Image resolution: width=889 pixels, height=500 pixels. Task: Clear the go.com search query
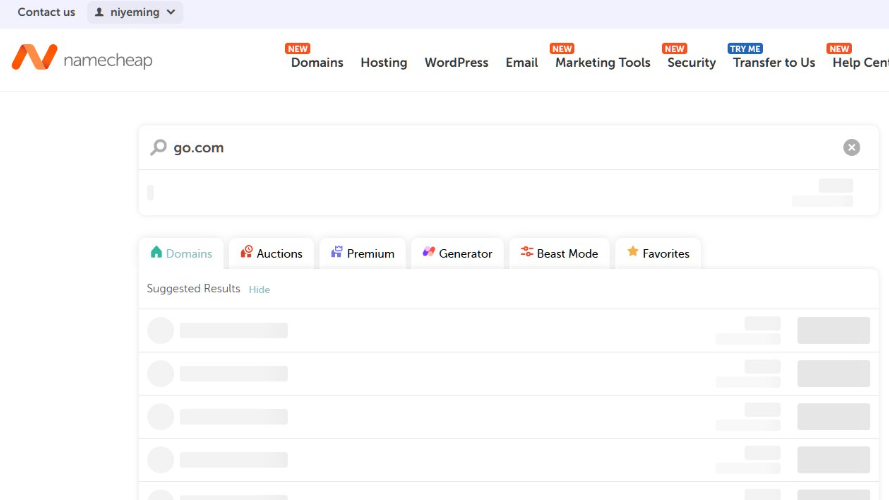tap(851, 147)
